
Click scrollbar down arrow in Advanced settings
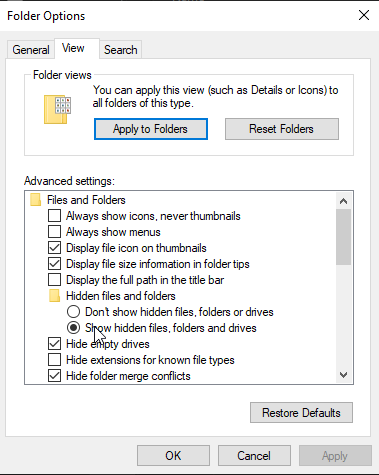click(x=343, y=375)
